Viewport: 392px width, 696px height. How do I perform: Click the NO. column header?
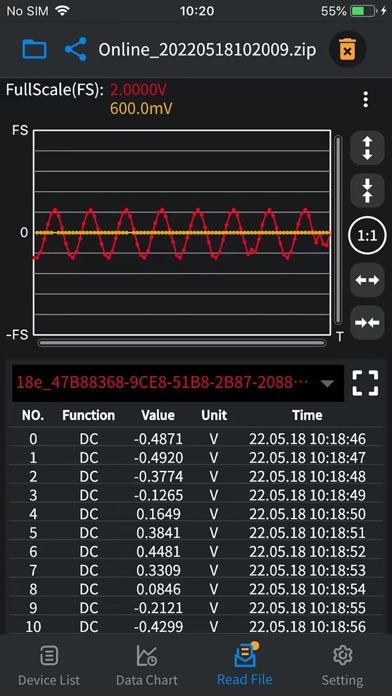point(33,415)
